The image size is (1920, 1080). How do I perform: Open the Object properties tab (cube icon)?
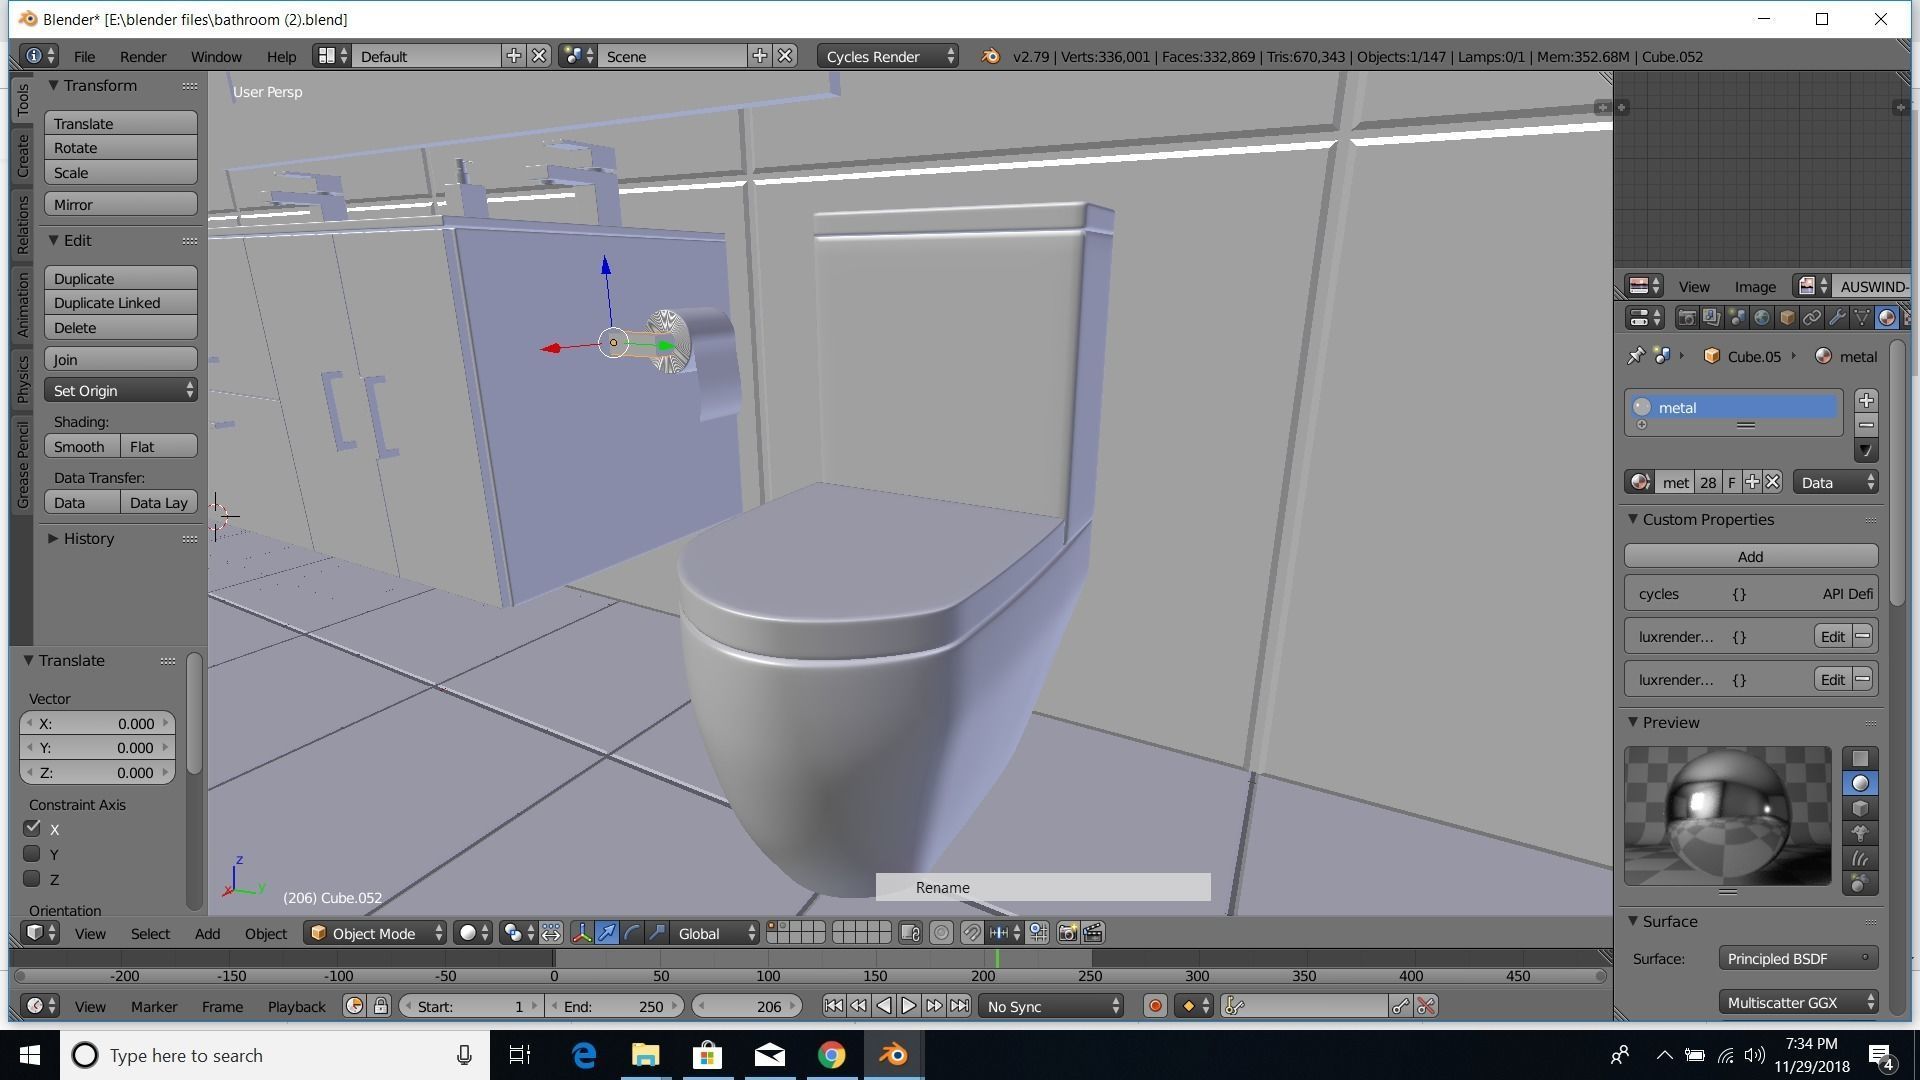[x=1787, y=318]
